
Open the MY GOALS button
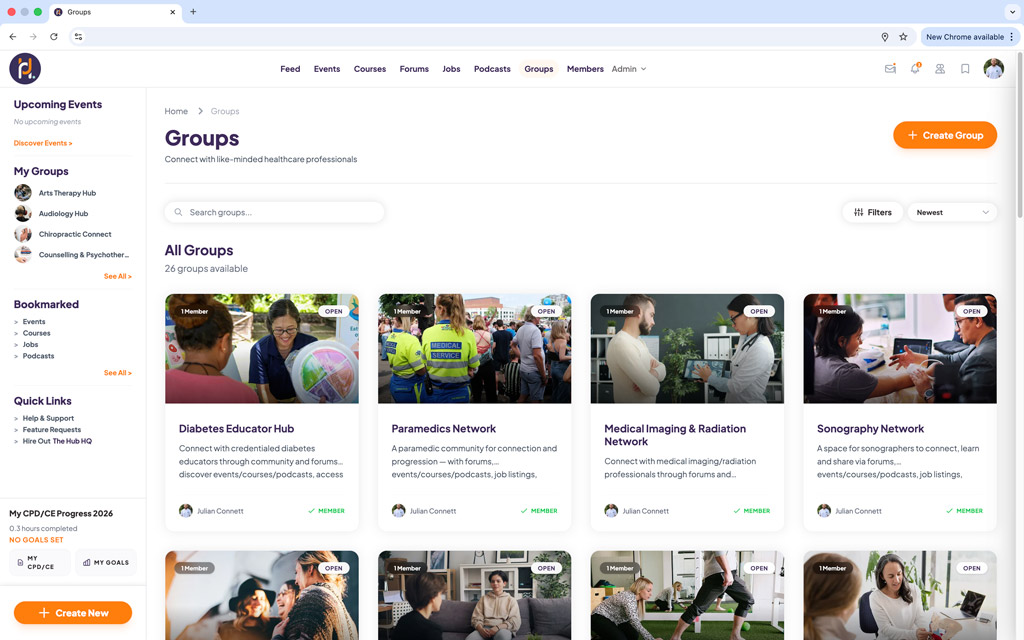coord(106,562)
